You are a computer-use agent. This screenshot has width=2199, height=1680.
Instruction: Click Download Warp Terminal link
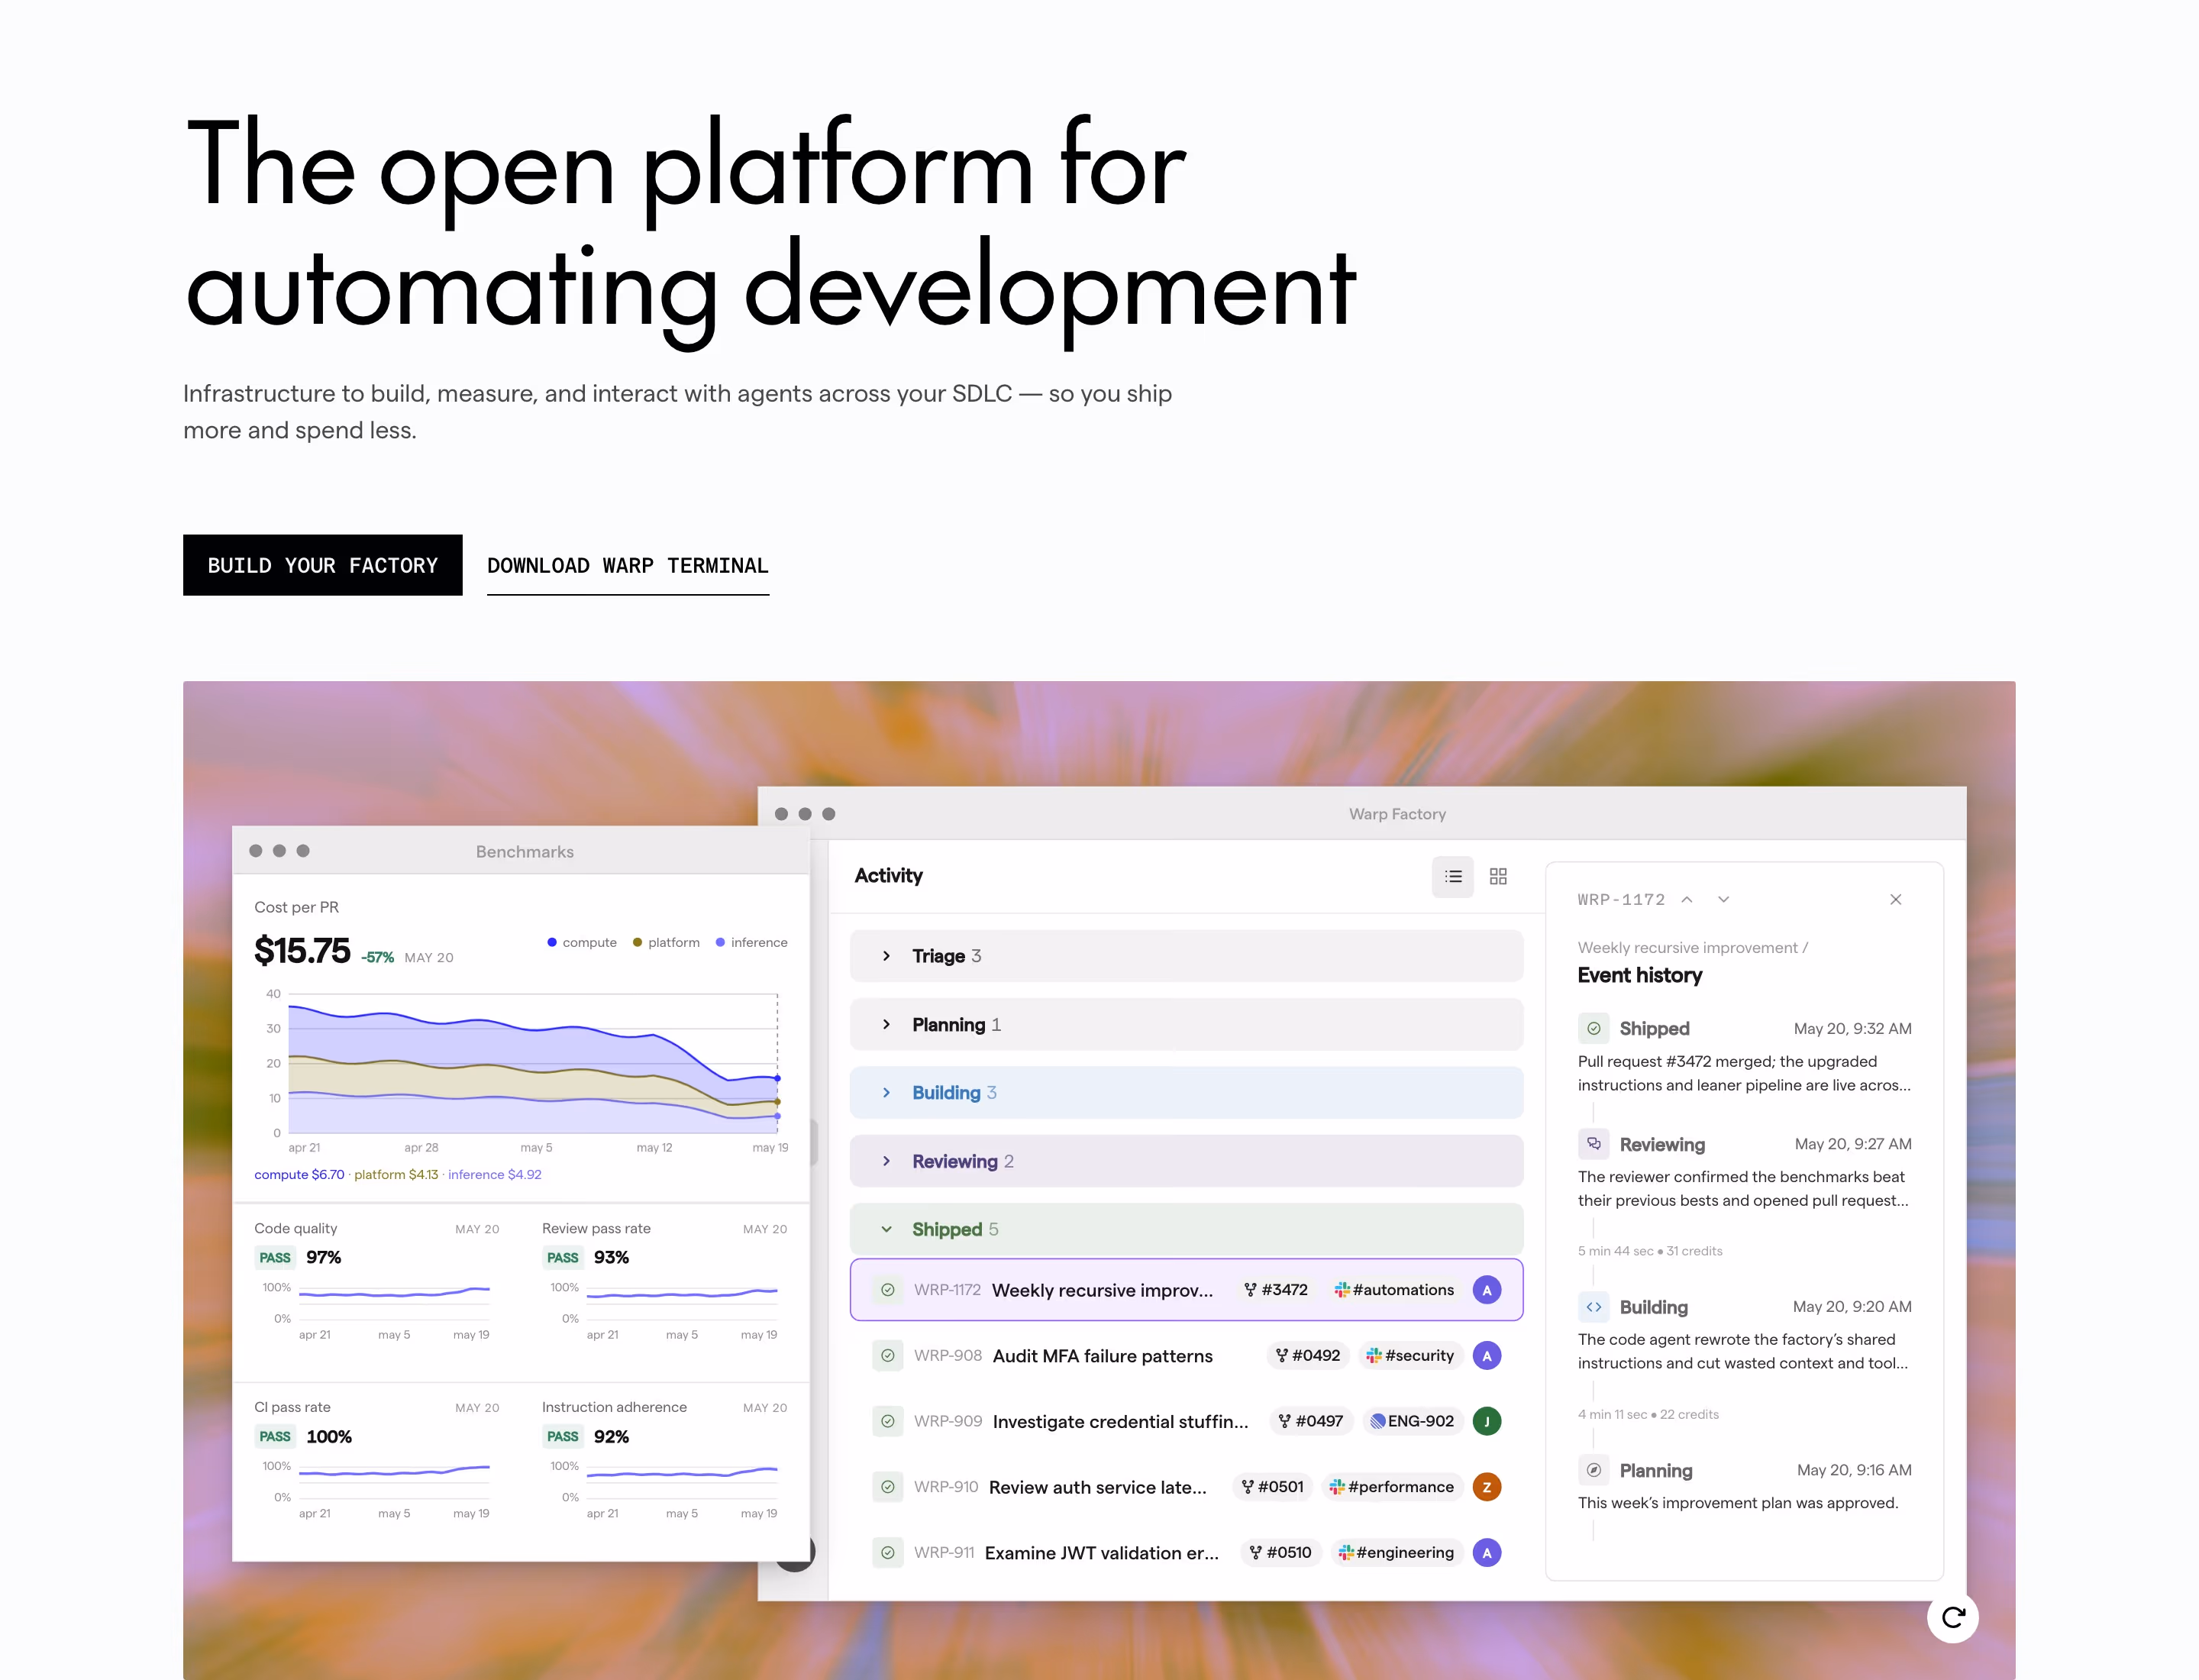pyautogui.click(x=627, y=566)
